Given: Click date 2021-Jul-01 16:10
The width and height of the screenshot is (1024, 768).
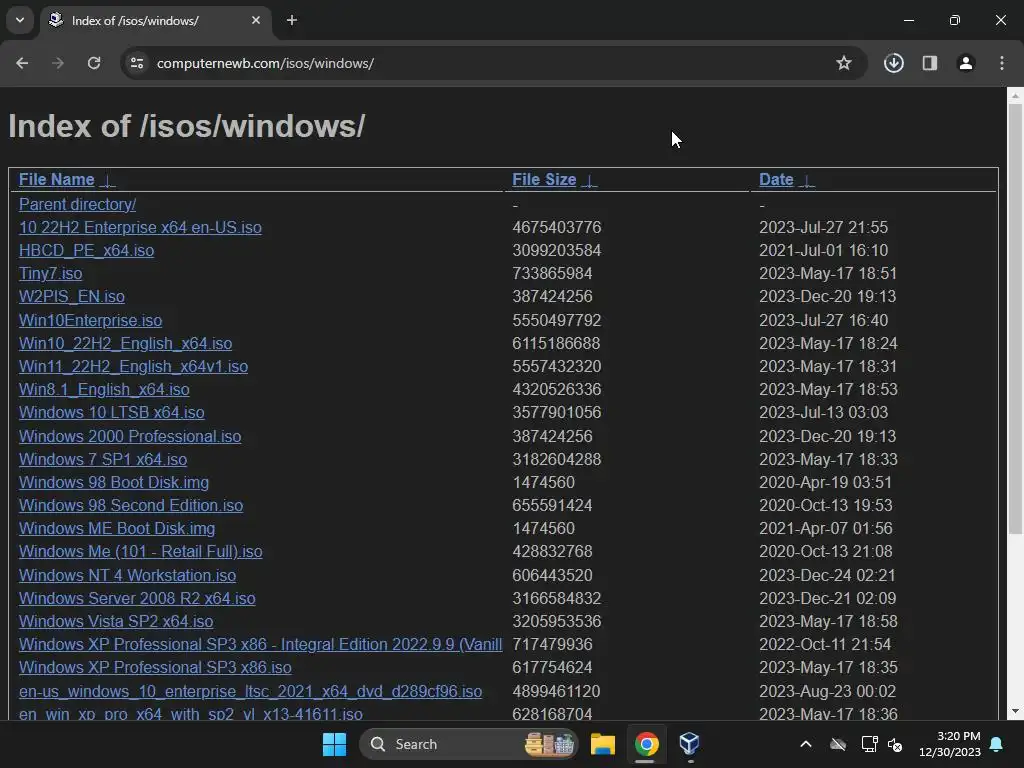Looking at the screenshot, I should (x=823, y=250).
